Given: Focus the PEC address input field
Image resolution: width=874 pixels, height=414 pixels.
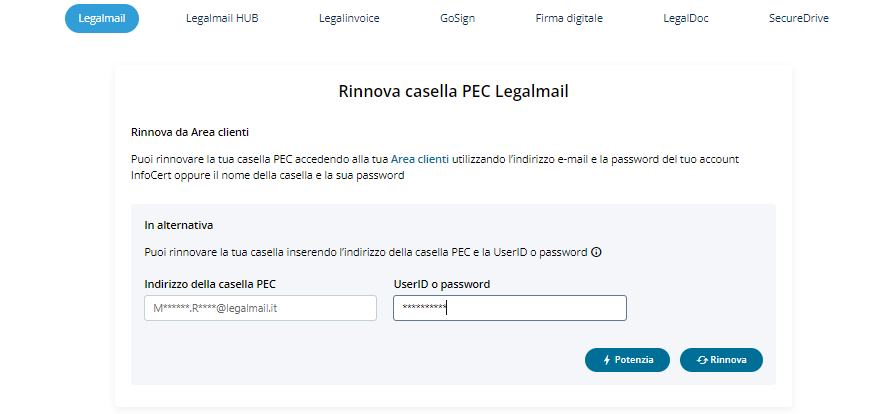Looking at the screenshot, I should pyautogui.click(x=260, y=308).
